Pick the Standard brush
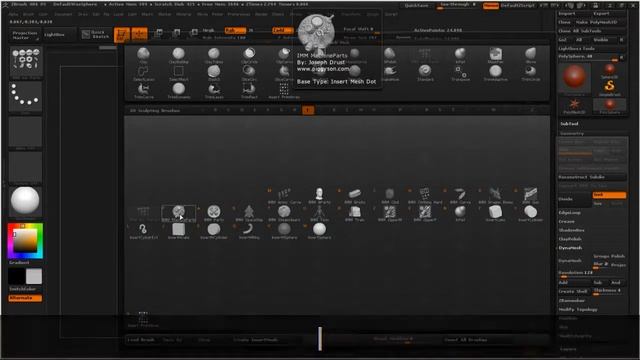The image size is (640, 360). pos(425,73)
